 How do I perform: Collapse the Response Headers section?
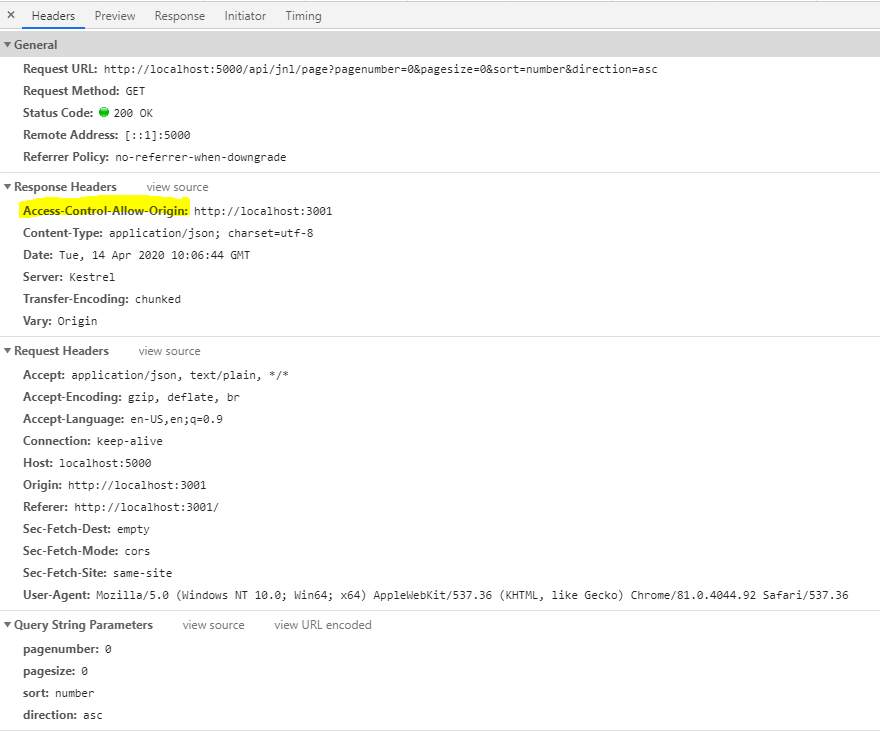click(x=8, y=187)
